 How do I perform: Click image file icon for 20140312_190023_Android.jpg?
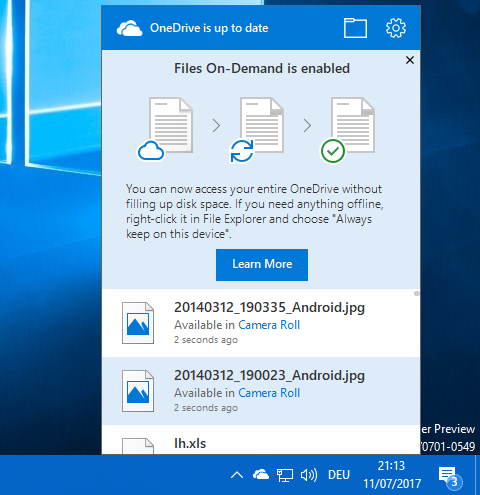click(138, 391)
